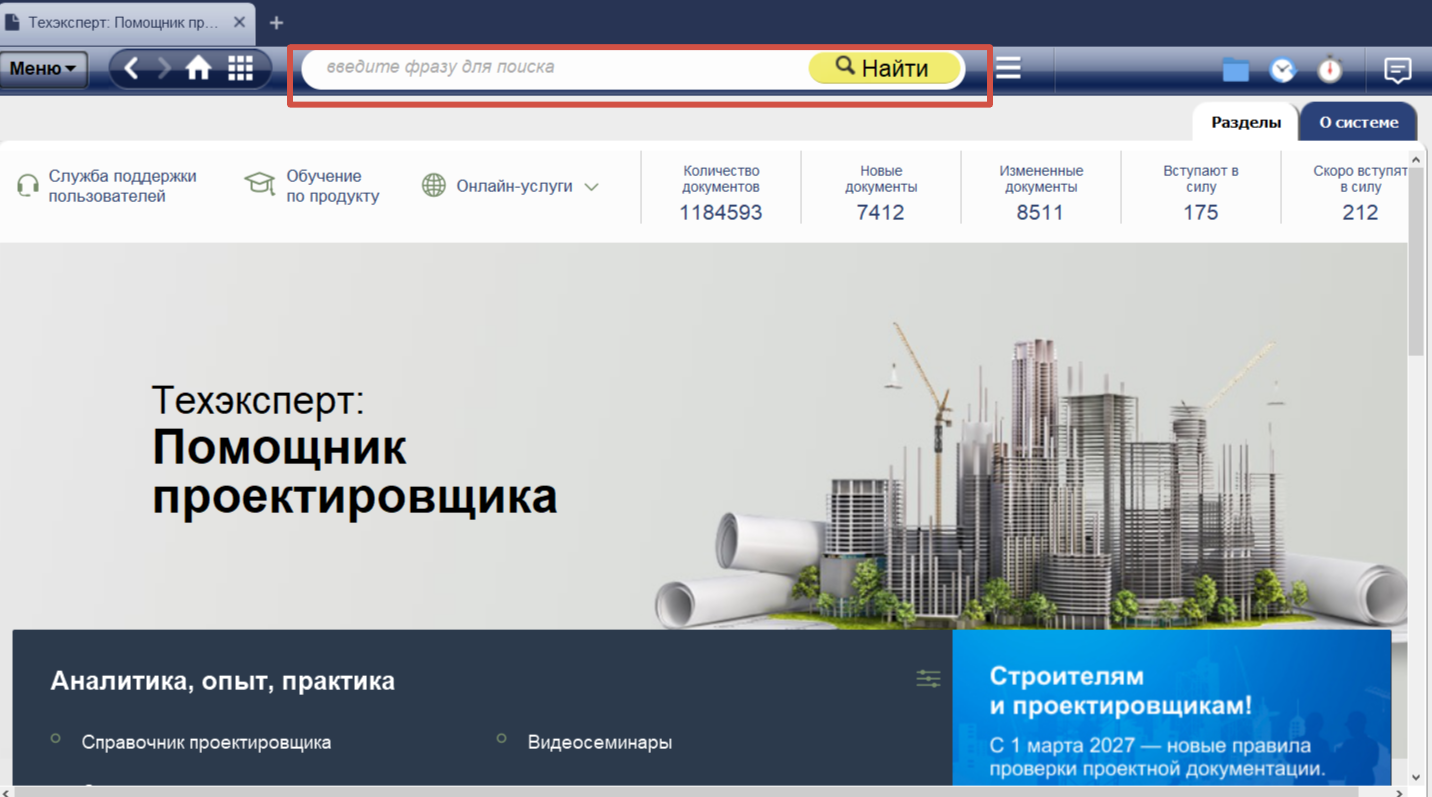Open Количество документов 1184593 stat

pyautogui.click(x=721, y=193)
